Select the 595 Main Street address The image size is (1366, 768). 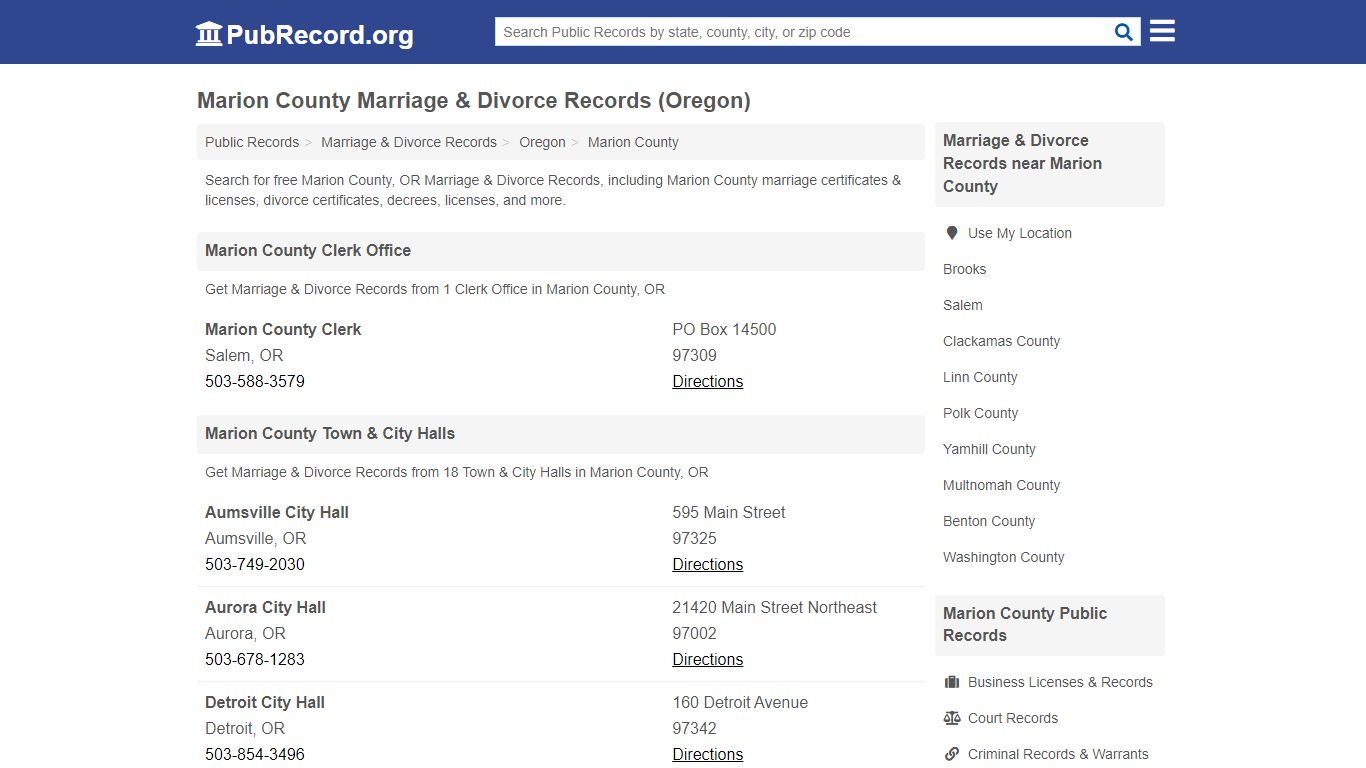729,512
